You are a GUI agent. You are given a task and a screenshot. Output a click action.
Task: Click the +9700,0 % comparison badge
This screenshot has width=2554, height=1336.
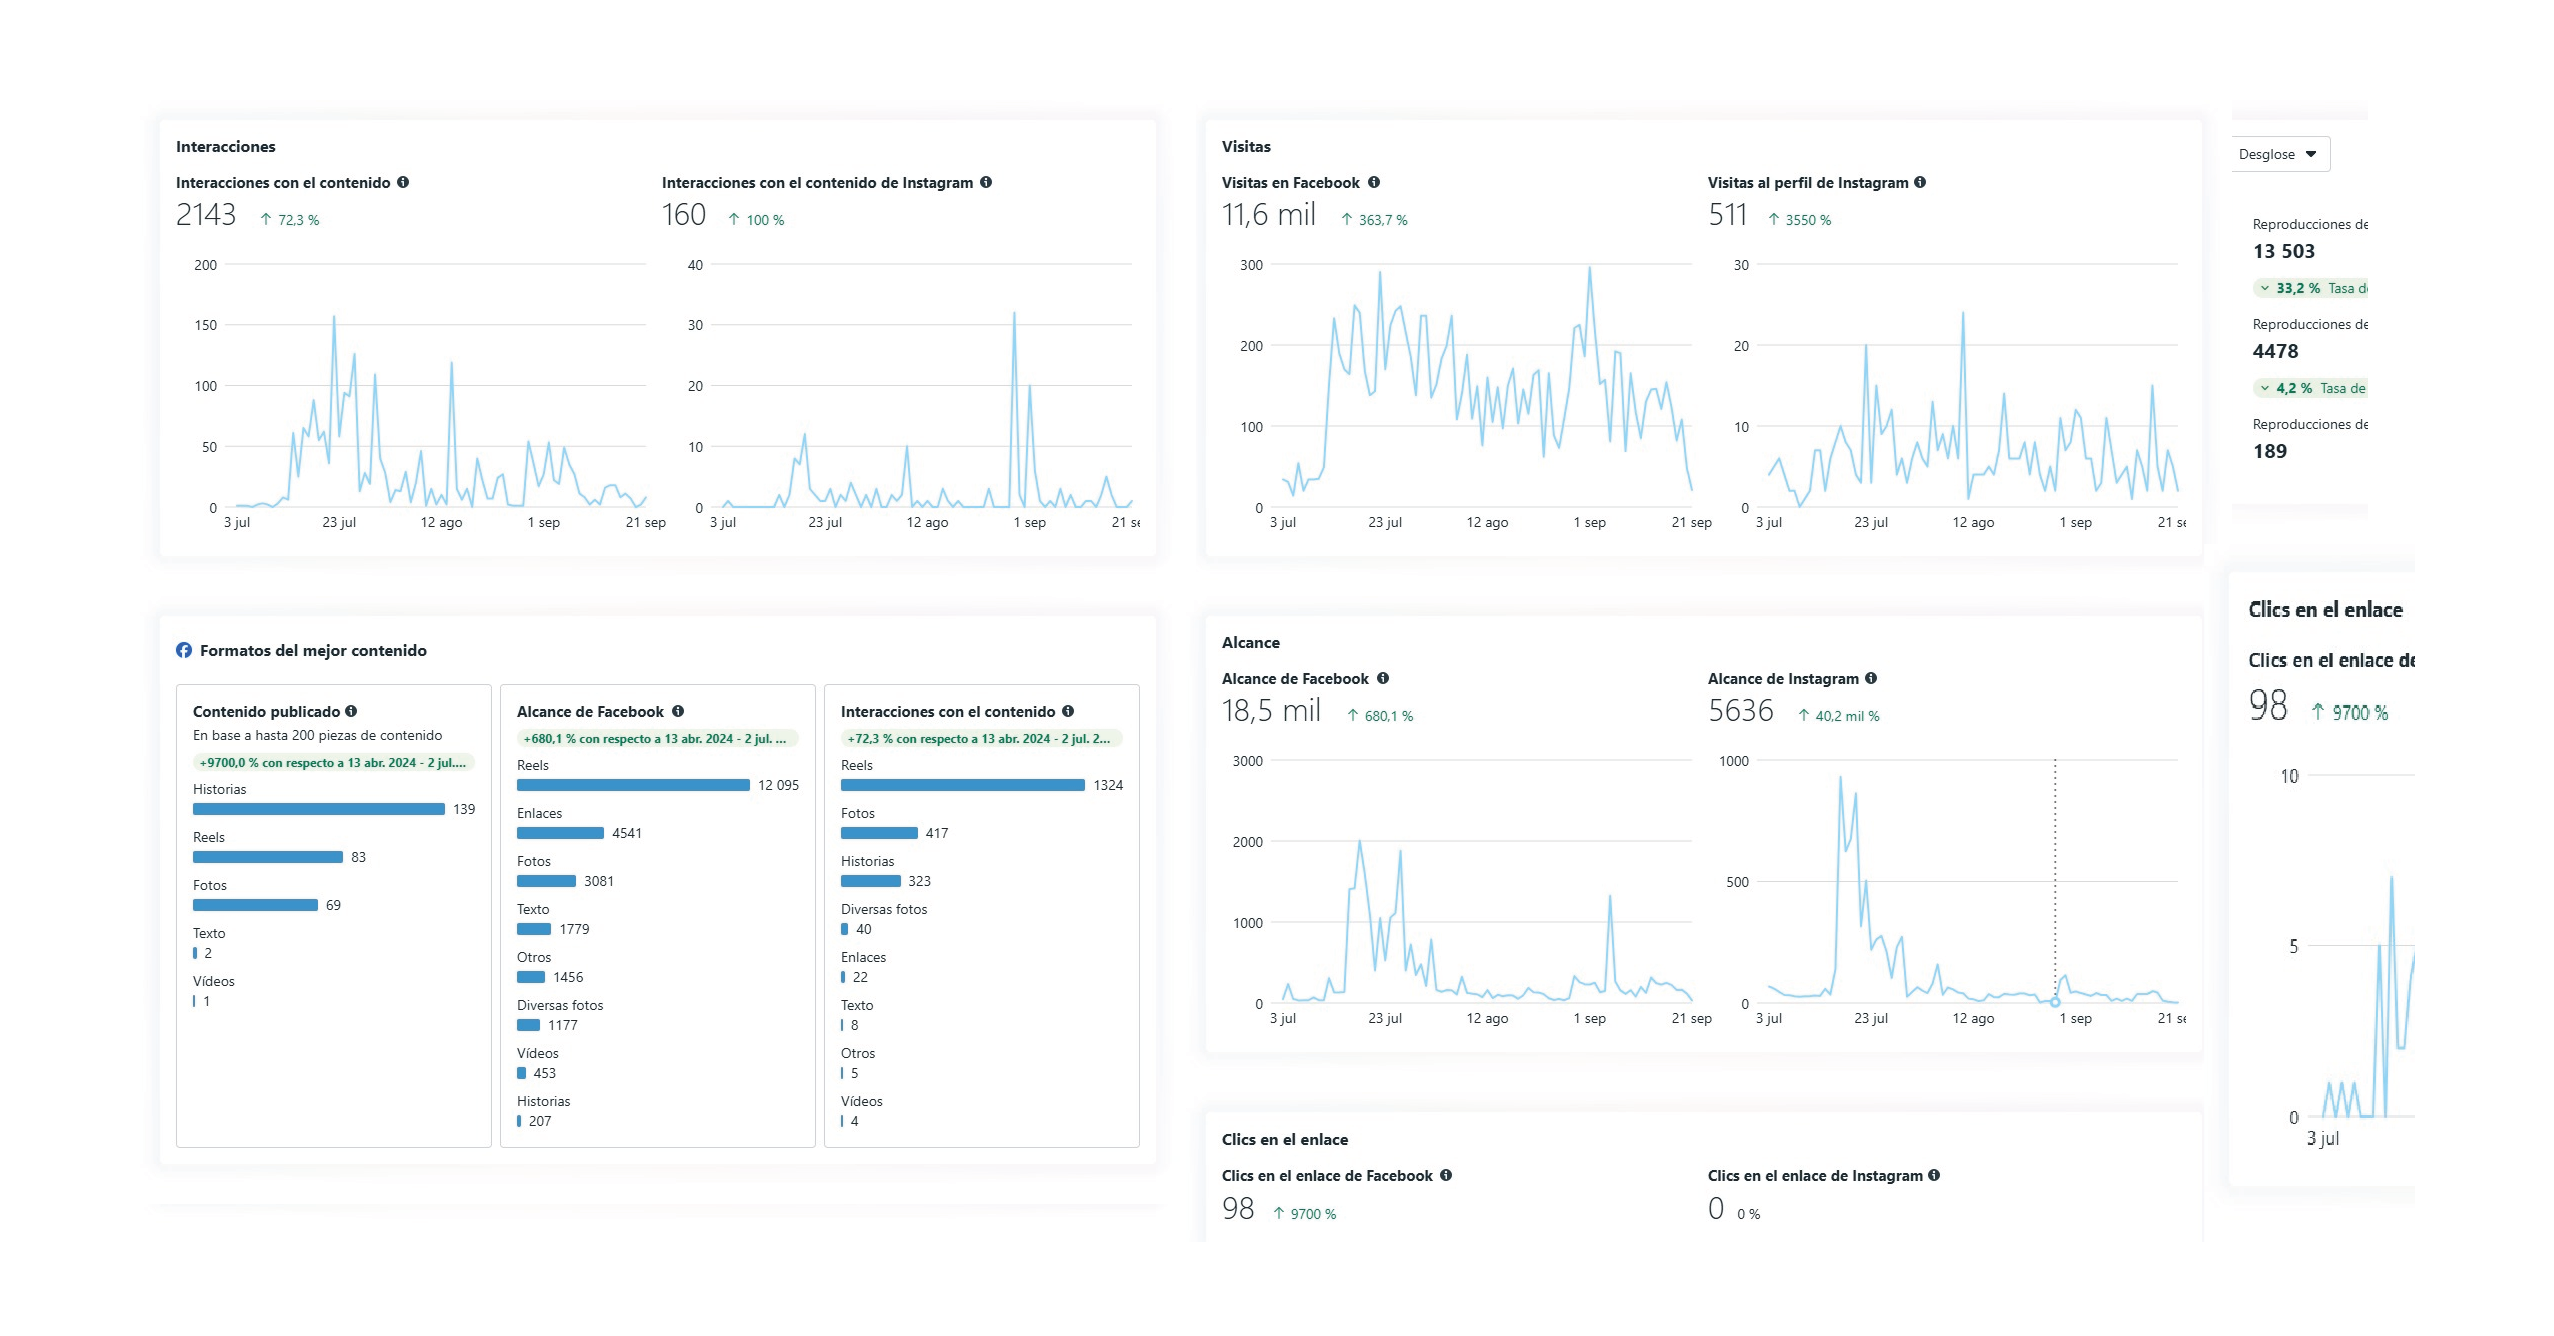click(332, 762)
